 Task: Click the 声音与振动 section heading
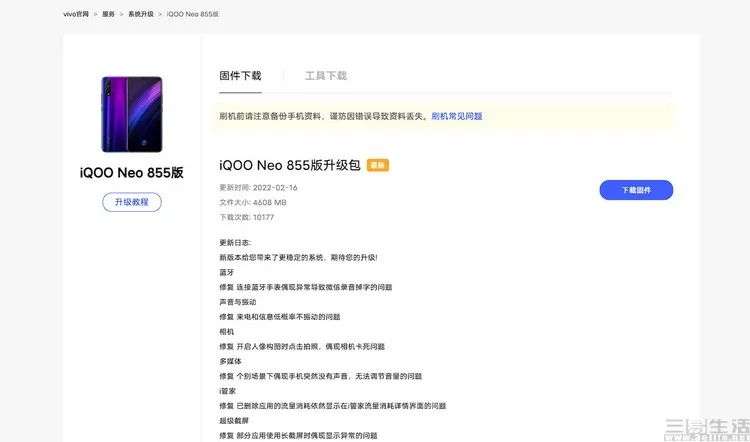coord(238,302)
